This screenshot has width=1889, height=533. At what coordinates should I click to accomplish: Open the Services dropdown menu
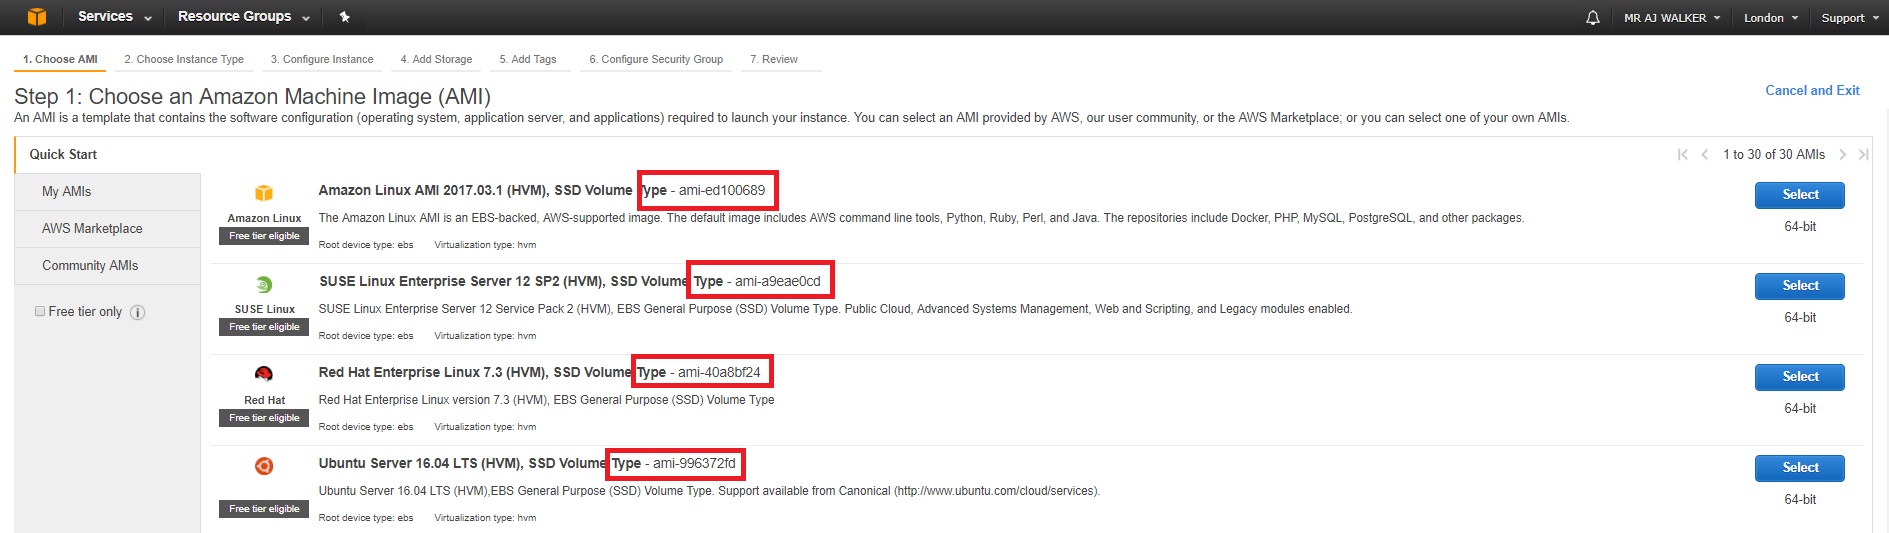(x=115, y=17)
